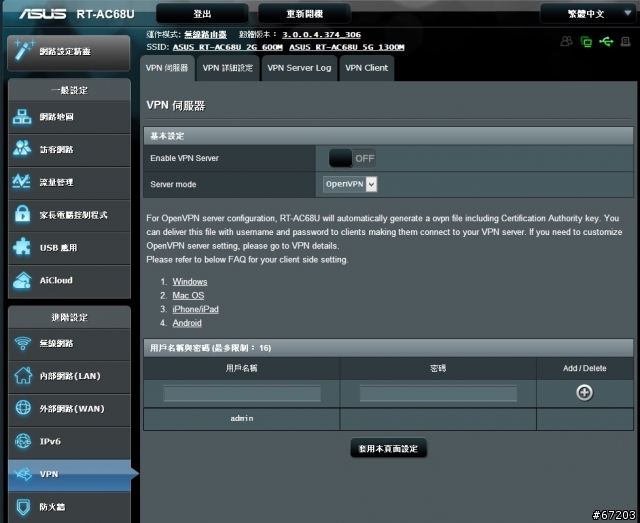Viewport: 640px width, 523px height.
Task: Open the 內部網路(LAN) menu label
Action: (70, 376)
